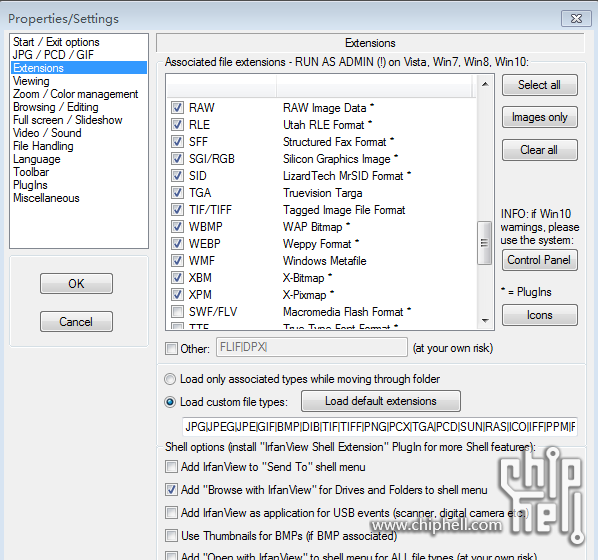Enable Add IrfanView to Send To menu
The width and height of the screenshot is (598, 560).
point(171,467)
